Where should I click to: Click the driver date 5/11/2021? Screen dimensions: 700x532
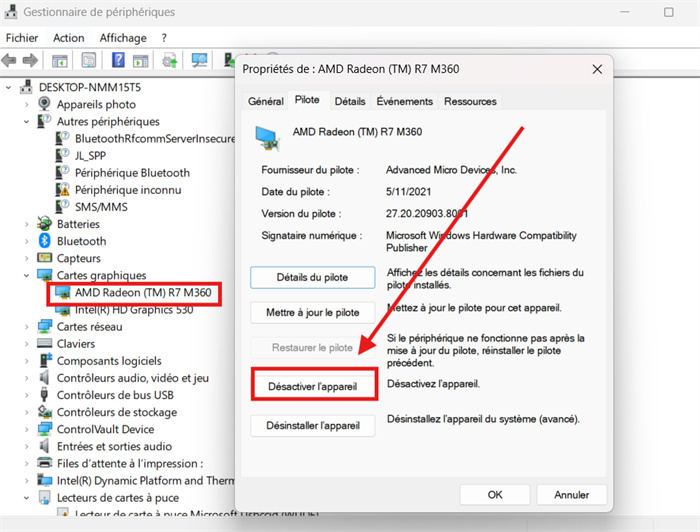tap(408, 192)
